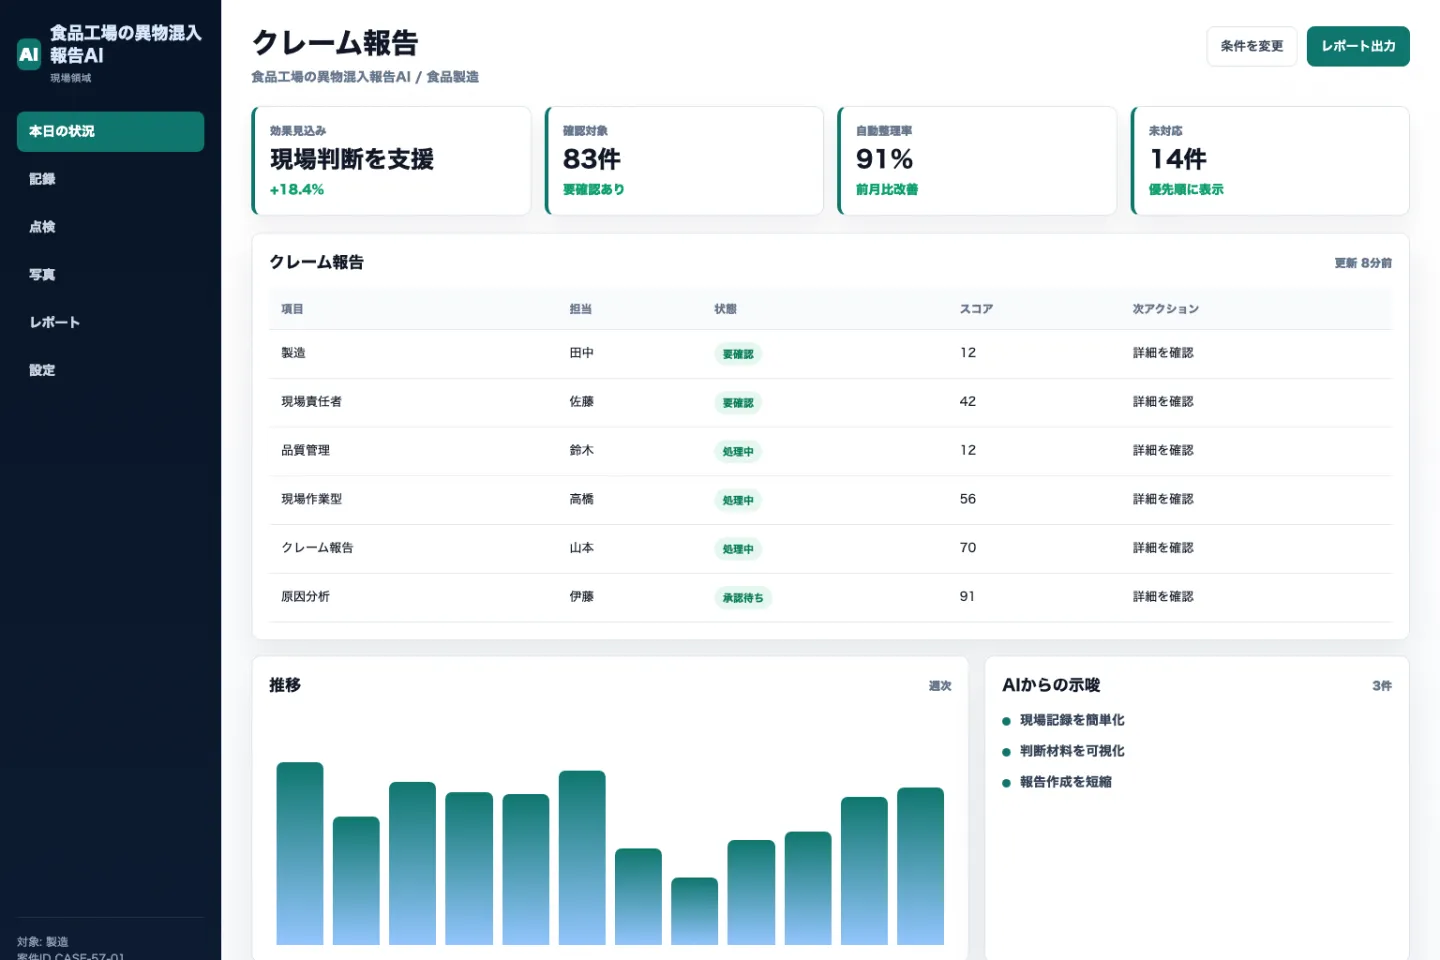Viewport: 1440px width, 960px height.
Task: Click the レポート出力 button
Action: (x=1357, y=46)
